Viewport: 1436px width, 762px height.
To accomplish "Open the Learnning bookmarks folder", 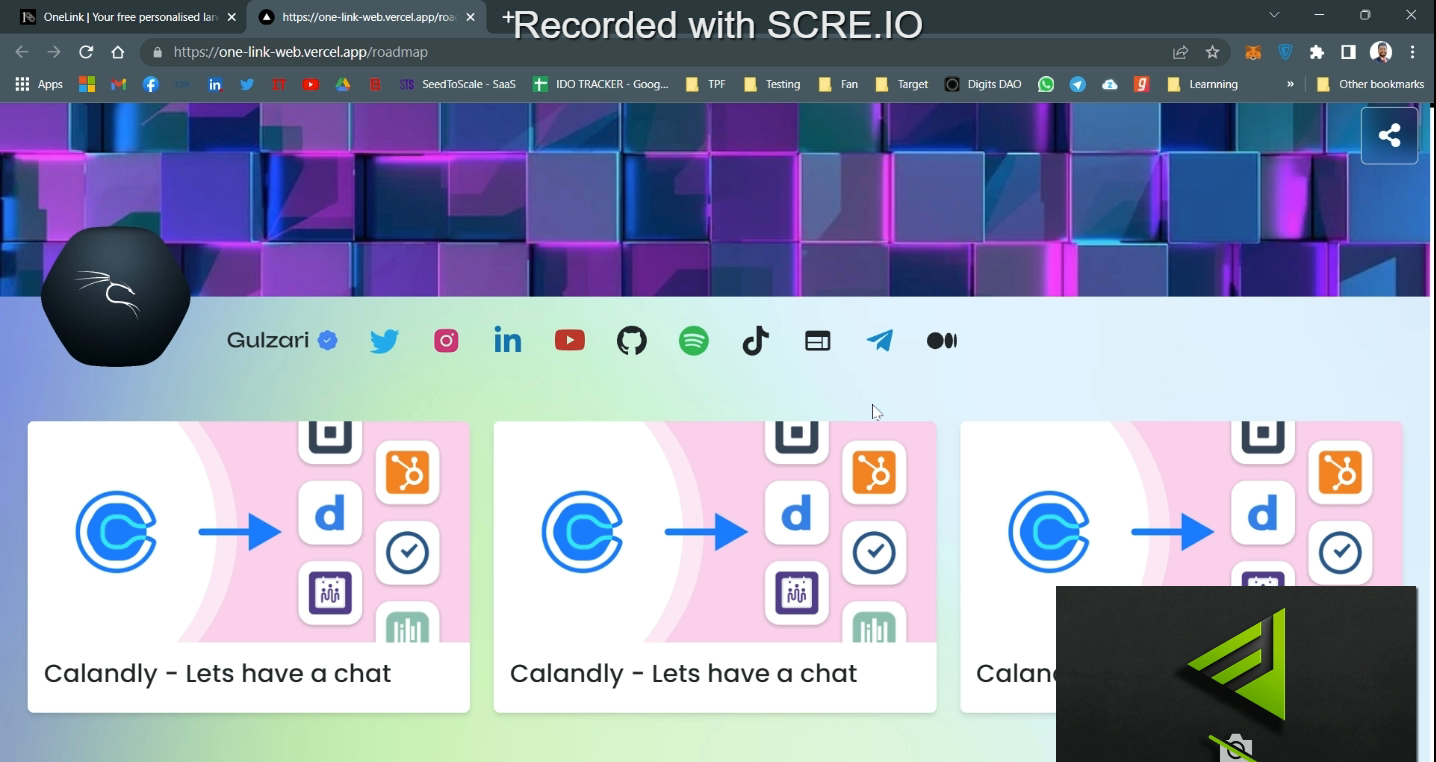I will point(1203,84).
